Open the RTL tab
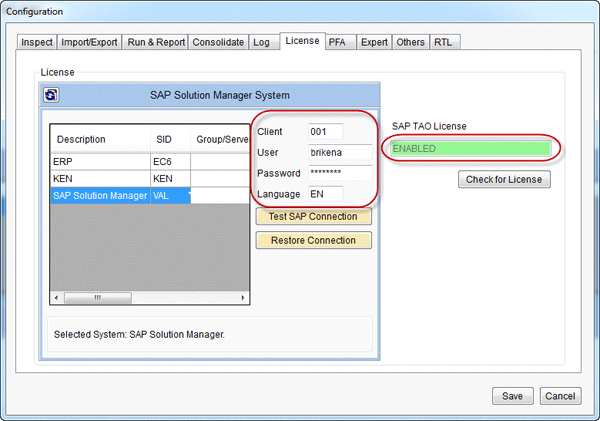This screenshot has height=421, width=600. 443,43
